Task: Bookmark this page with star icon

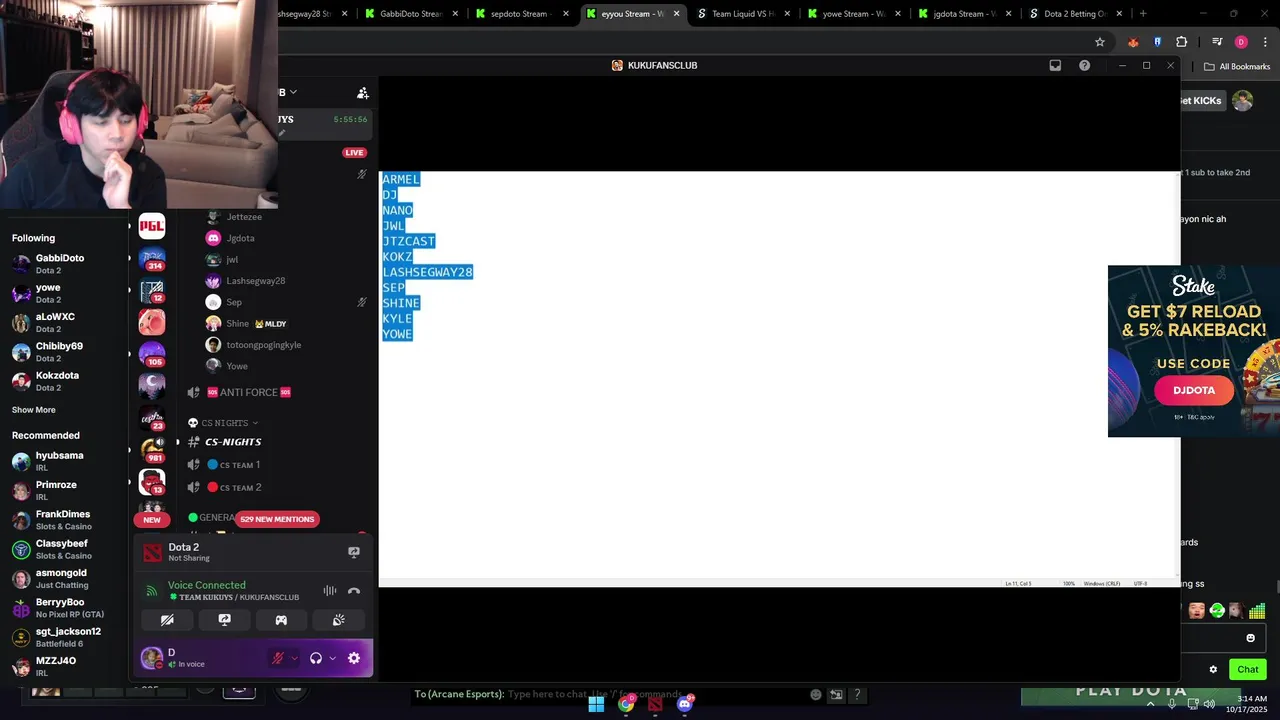Action: pyautogui.click(x=1100, y=42)
